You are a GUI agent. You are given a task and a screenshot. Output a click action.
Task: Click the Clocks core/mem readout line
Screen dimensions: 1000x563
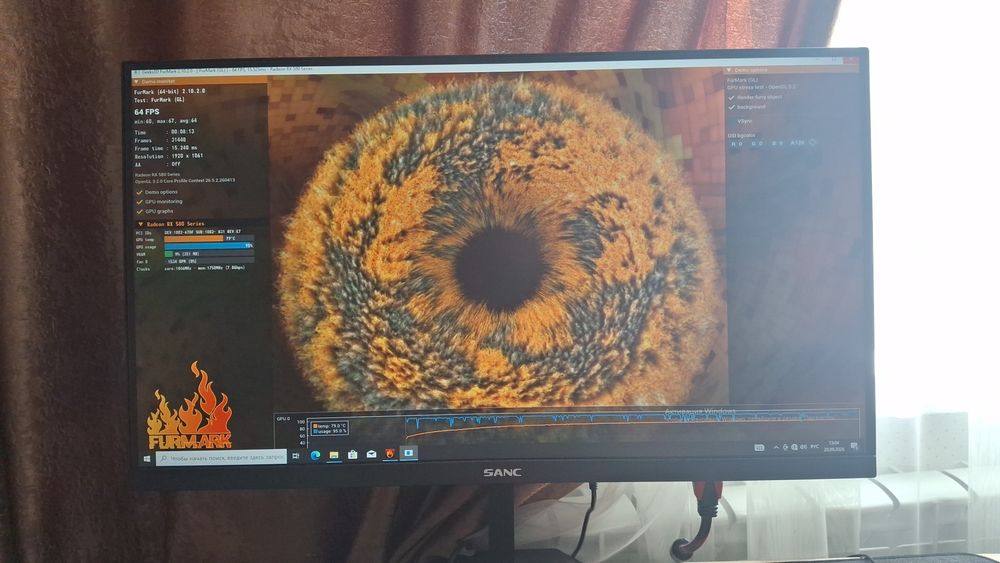click(190, 268)
